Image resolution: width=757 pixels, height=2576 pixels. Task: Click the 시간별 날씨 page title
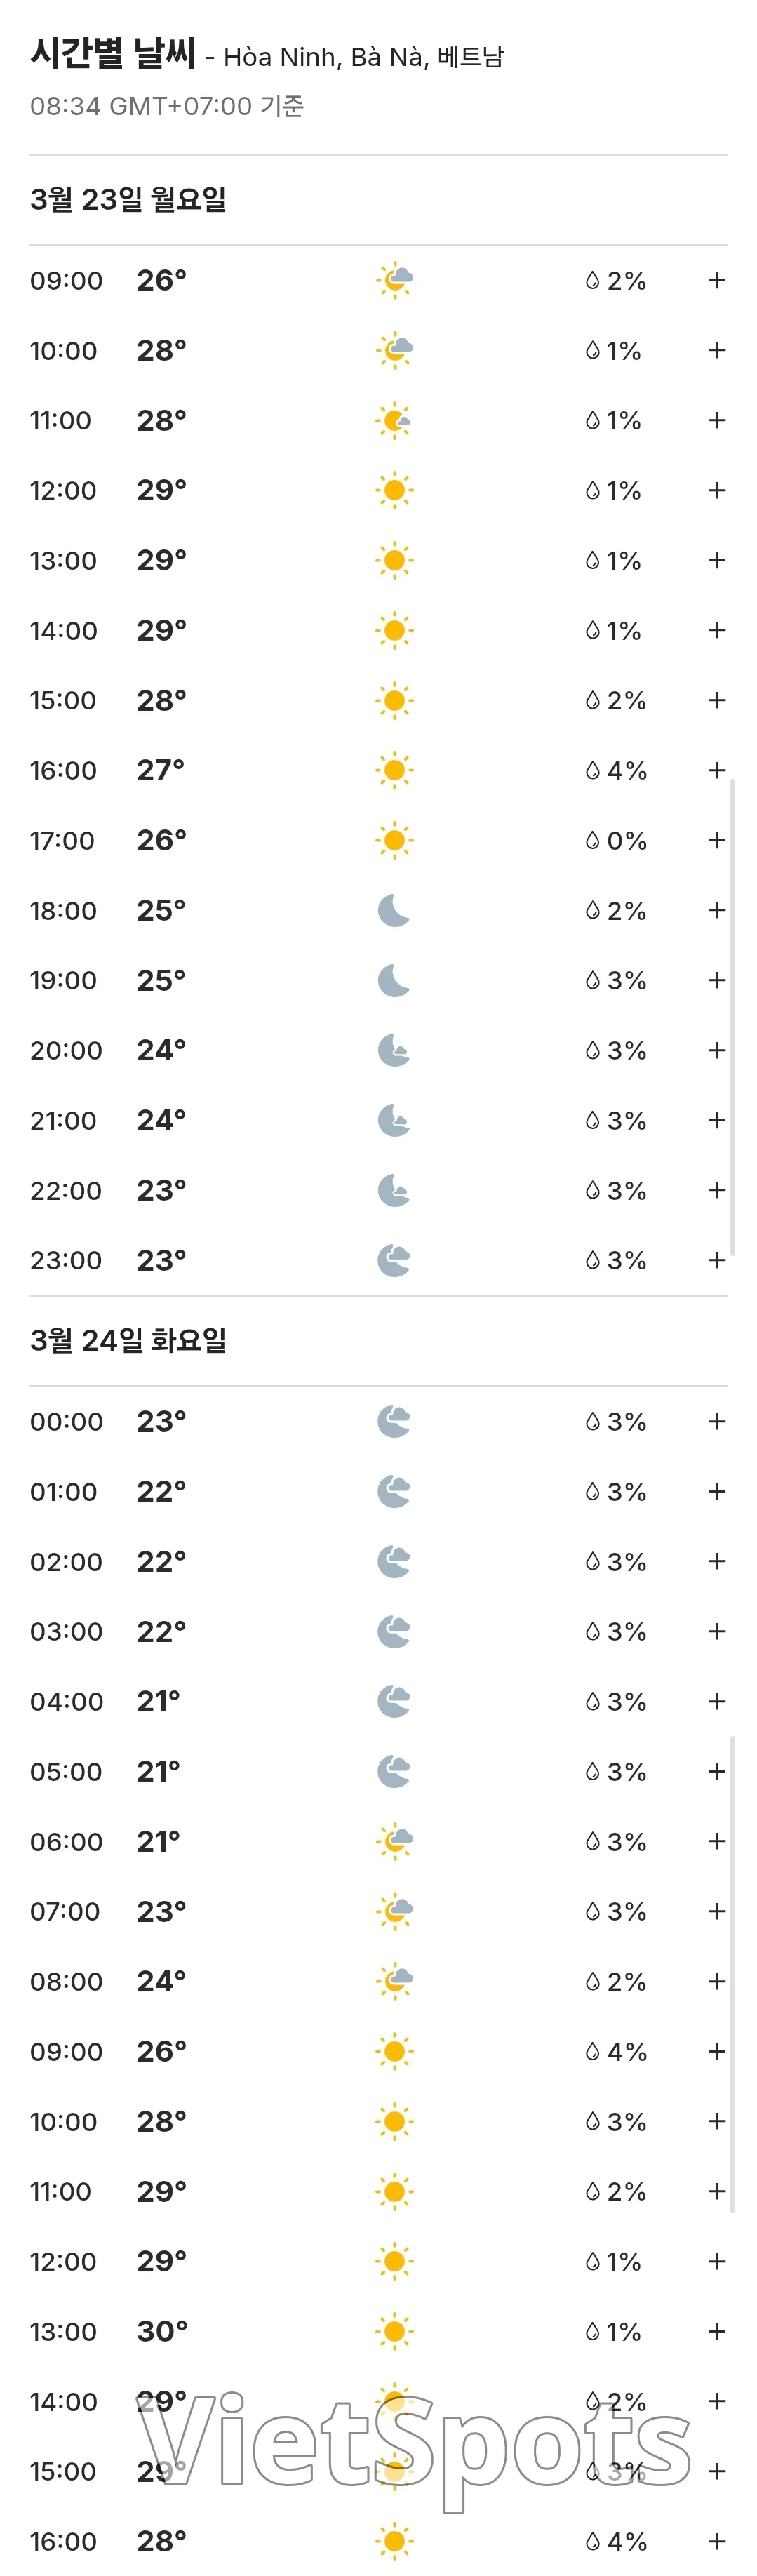pos(112,53)
